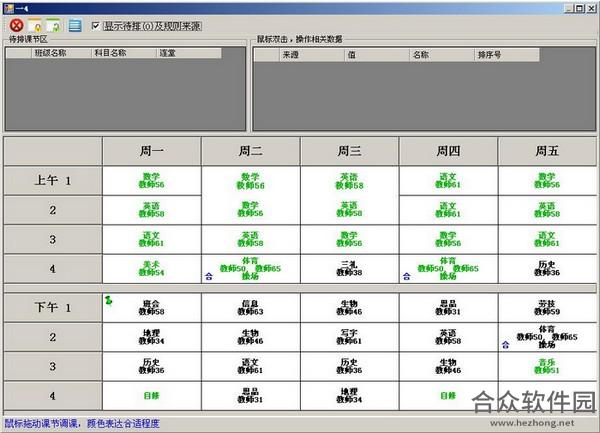Select Tuesday 思品 教师31 cell
The width and height of the screenshot is (600, 433).
[x=251, y=396]
